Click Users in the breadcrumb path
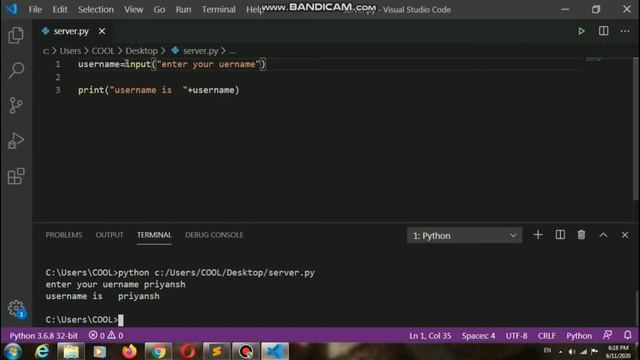Screen dimensions: 640x360 click(x=70, y=51)
